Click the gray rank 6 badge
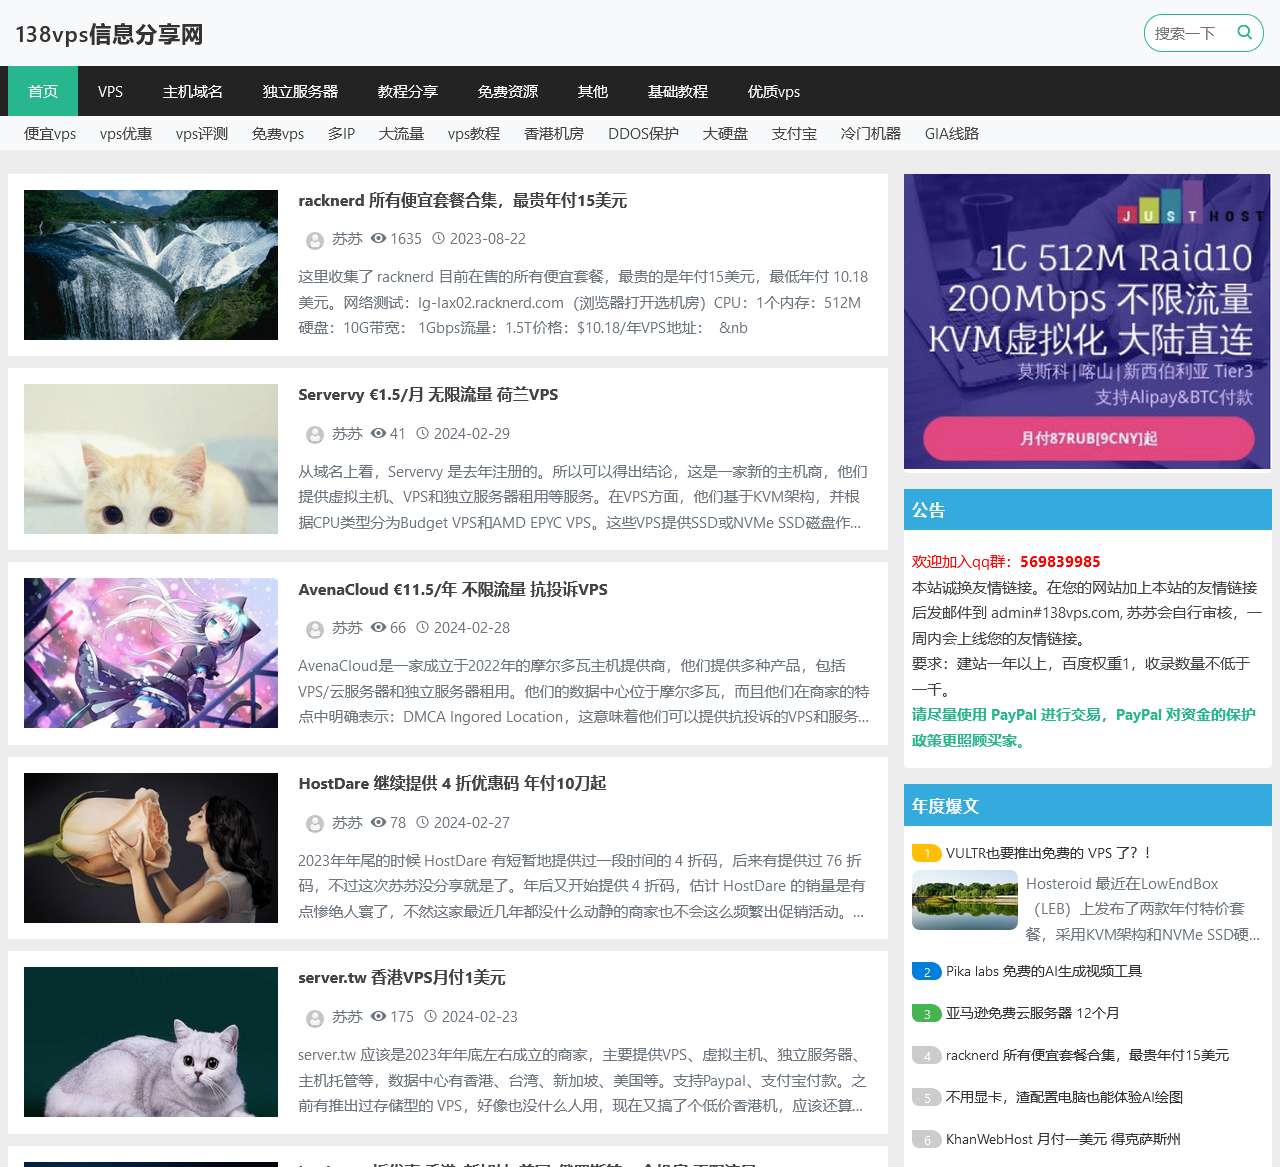1280x1167 pixels. 926,1139
